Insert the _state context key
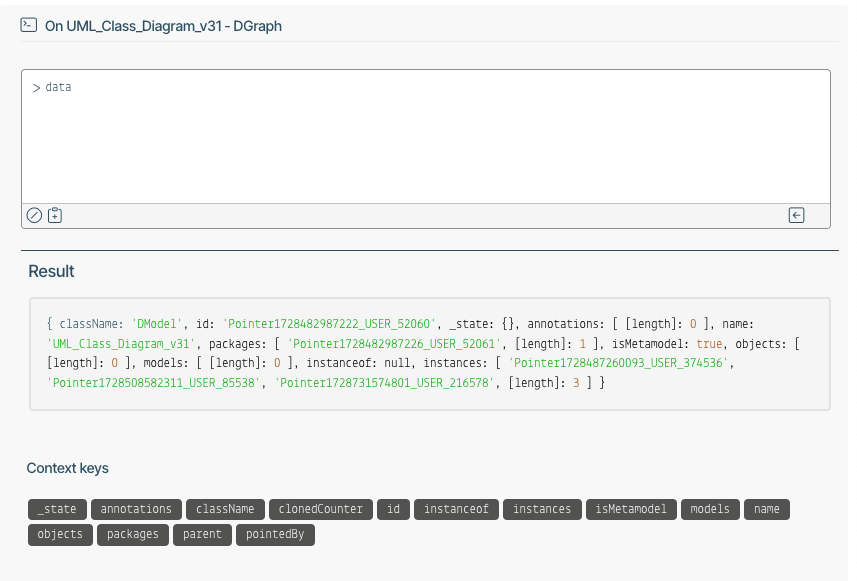This screenshot has width=857, height=581. pyautogui.click(x=57, y=509)
